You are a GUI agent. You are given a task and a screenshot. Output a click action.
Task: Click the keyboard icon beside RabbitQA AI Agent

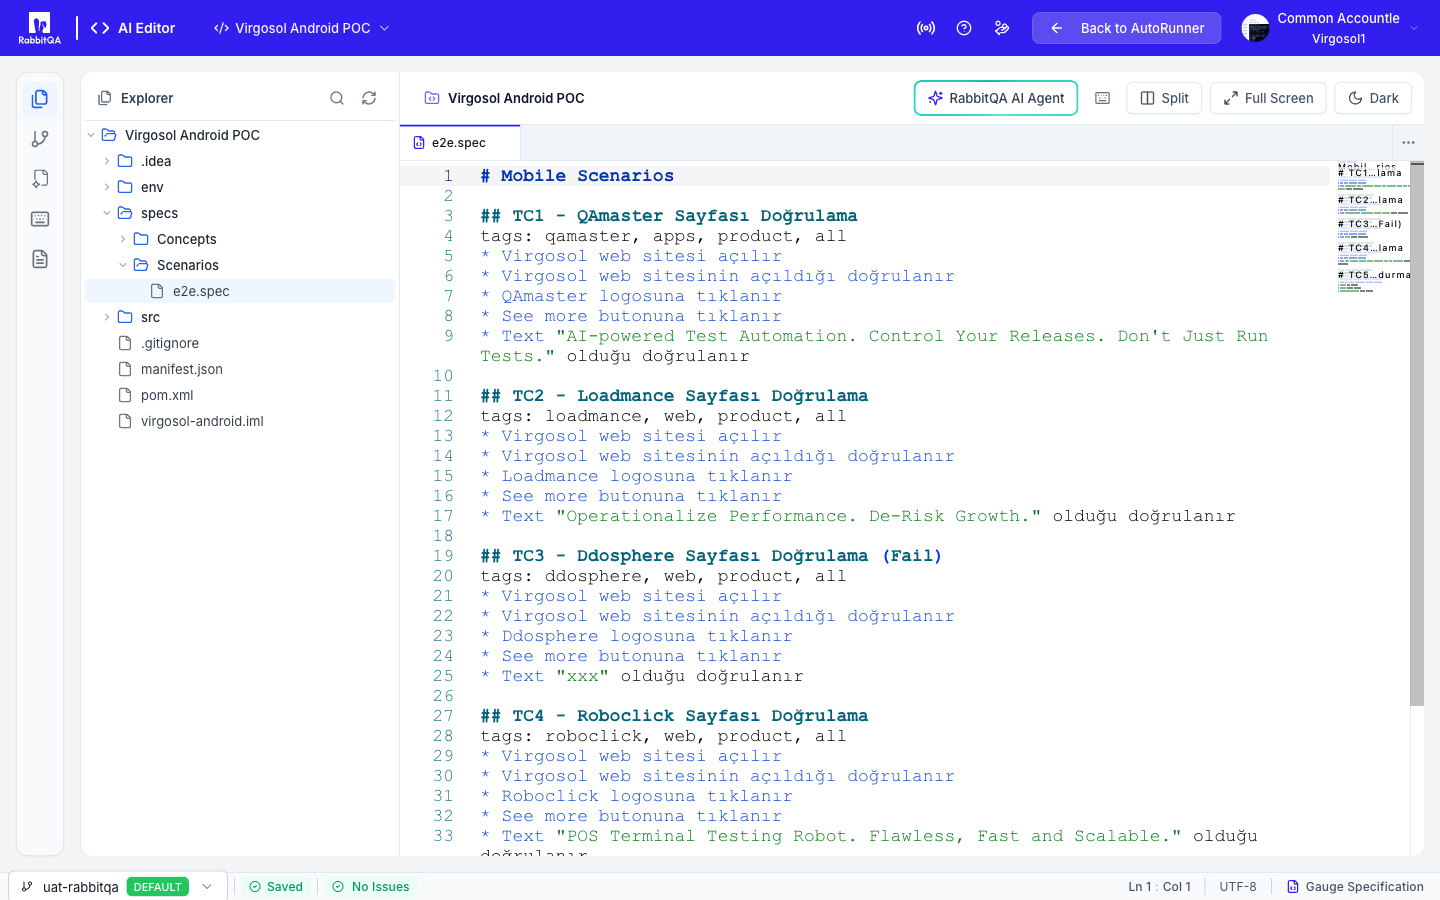[x=1102, y=98]
